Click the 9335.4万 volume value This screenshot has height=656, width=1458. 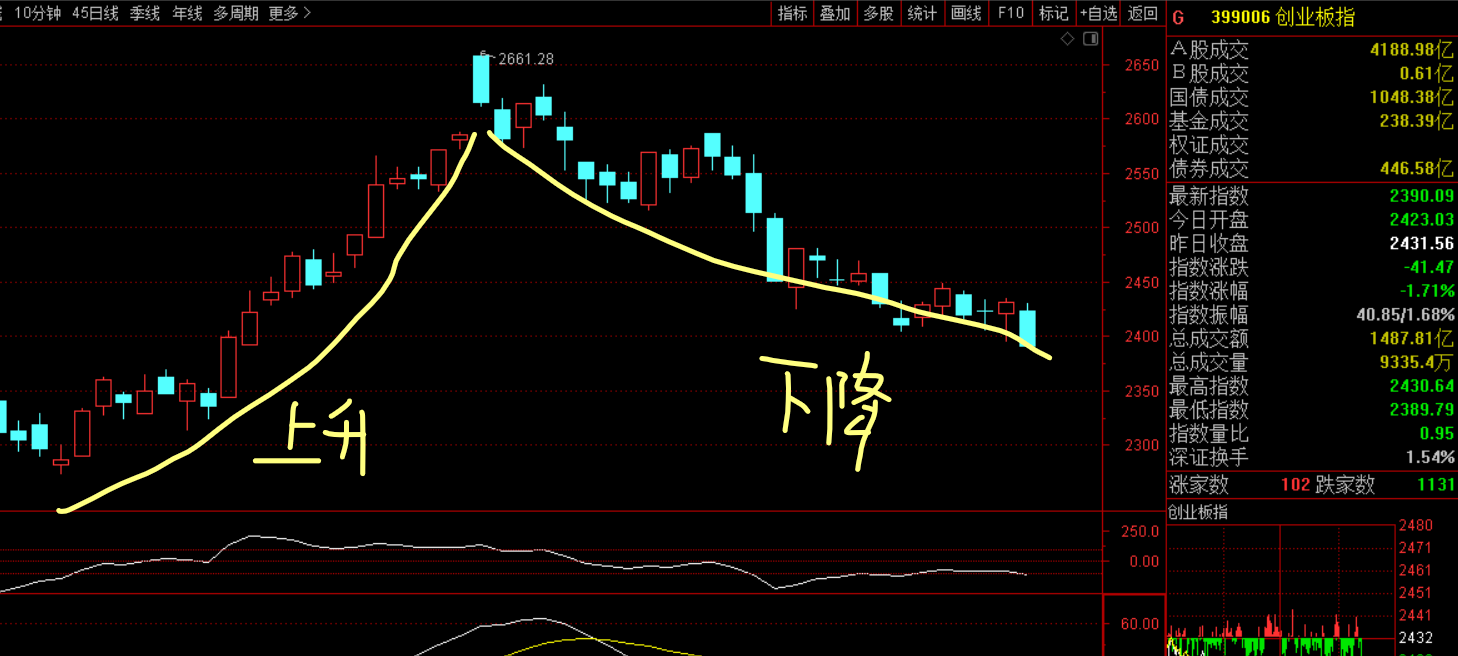click(x=1416, y=362)
